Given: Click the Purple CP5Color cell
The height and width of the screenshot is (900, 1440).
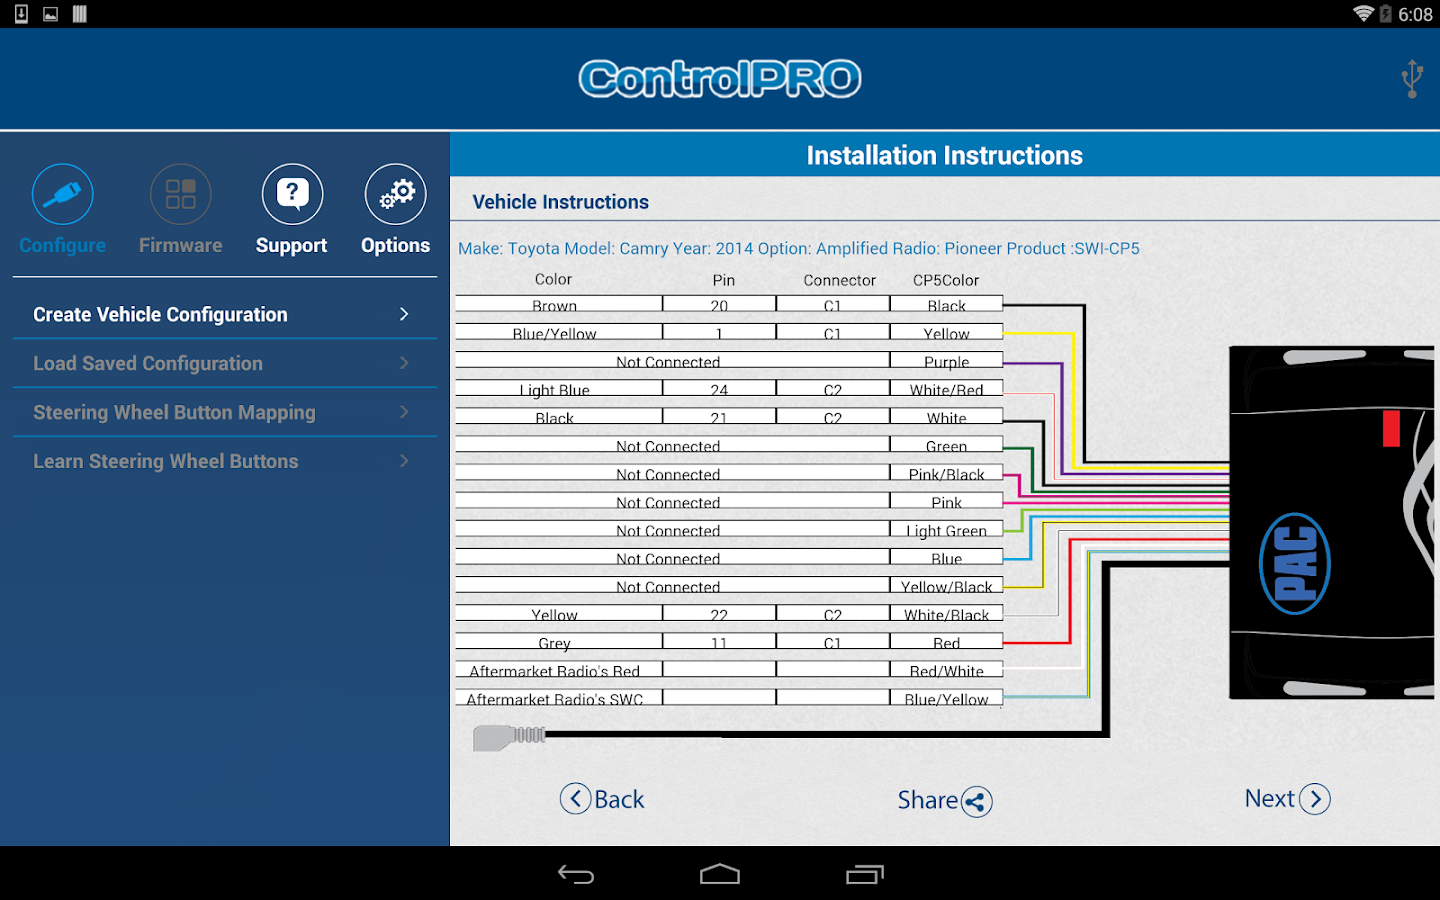Looking at the screenshot, I should pos(946,360).
